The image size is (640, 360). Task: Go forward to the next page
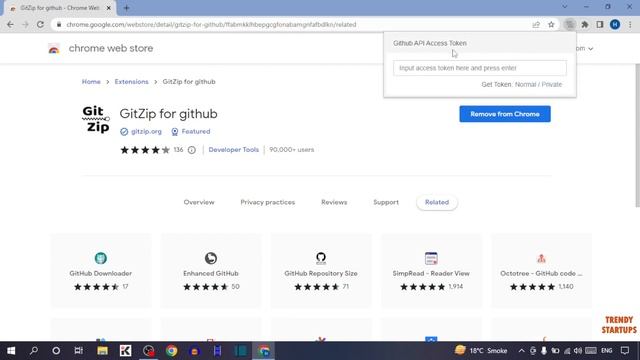(25, 24)
